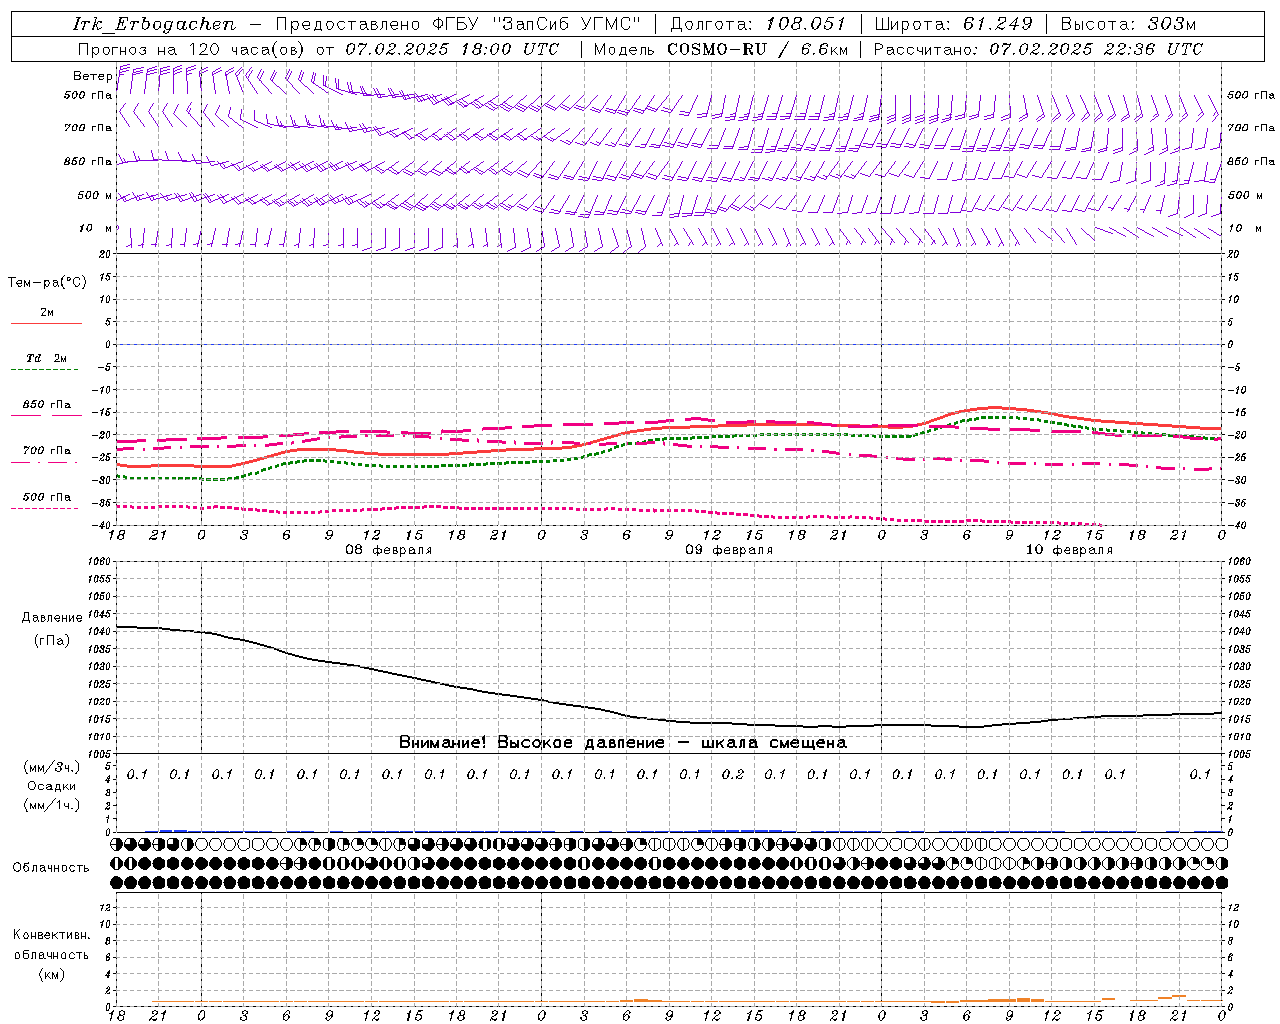Viewport: 1280px width, 1024px height.
Task: Select the latitude value Широта: 61.249
Action: click(x=953, y=24)
